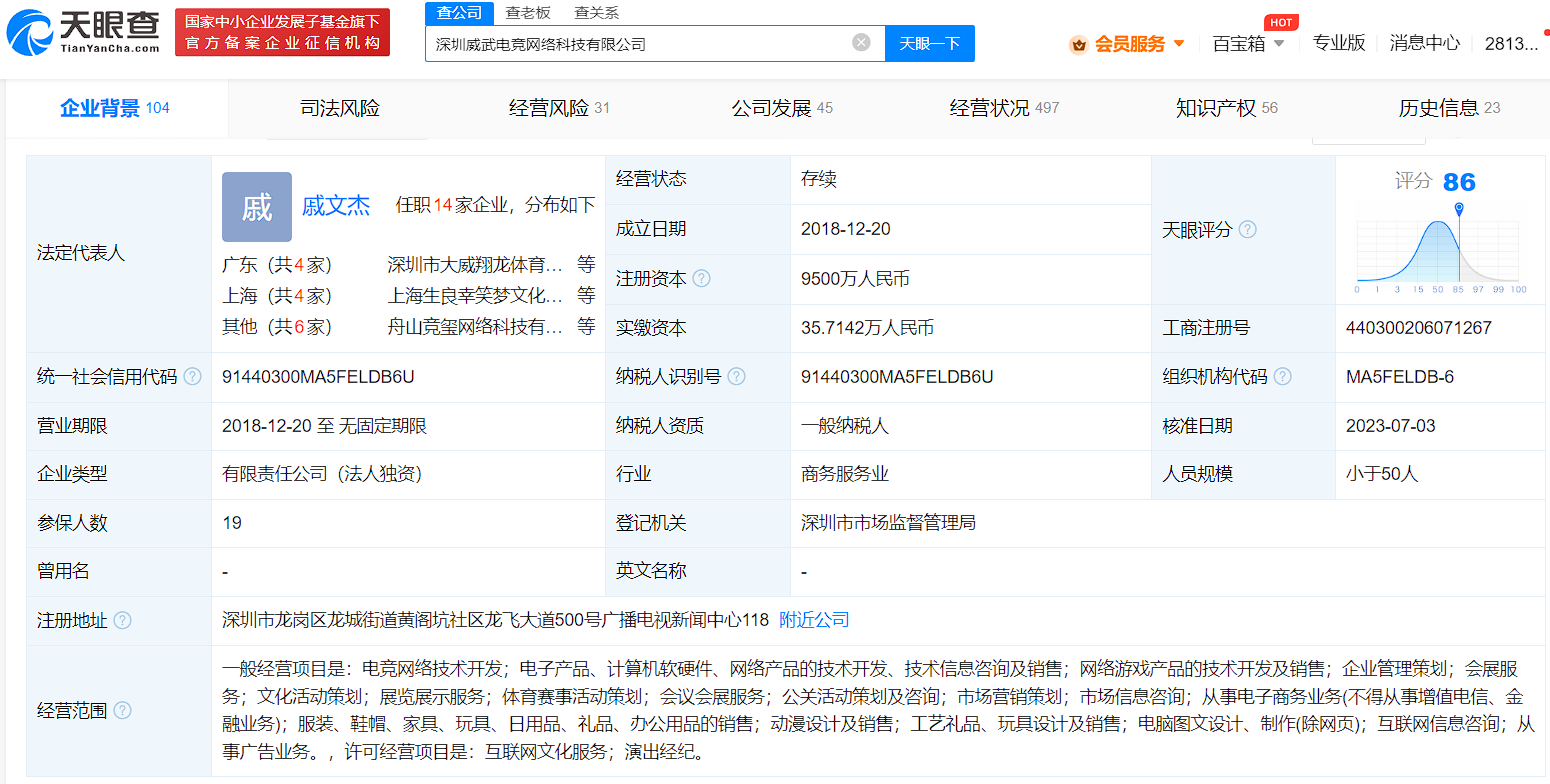This screenshot has width=1550, height=784.
Task: Open 深圳市大威翔龙体育 company link
Action: click(x=474, y=265)
